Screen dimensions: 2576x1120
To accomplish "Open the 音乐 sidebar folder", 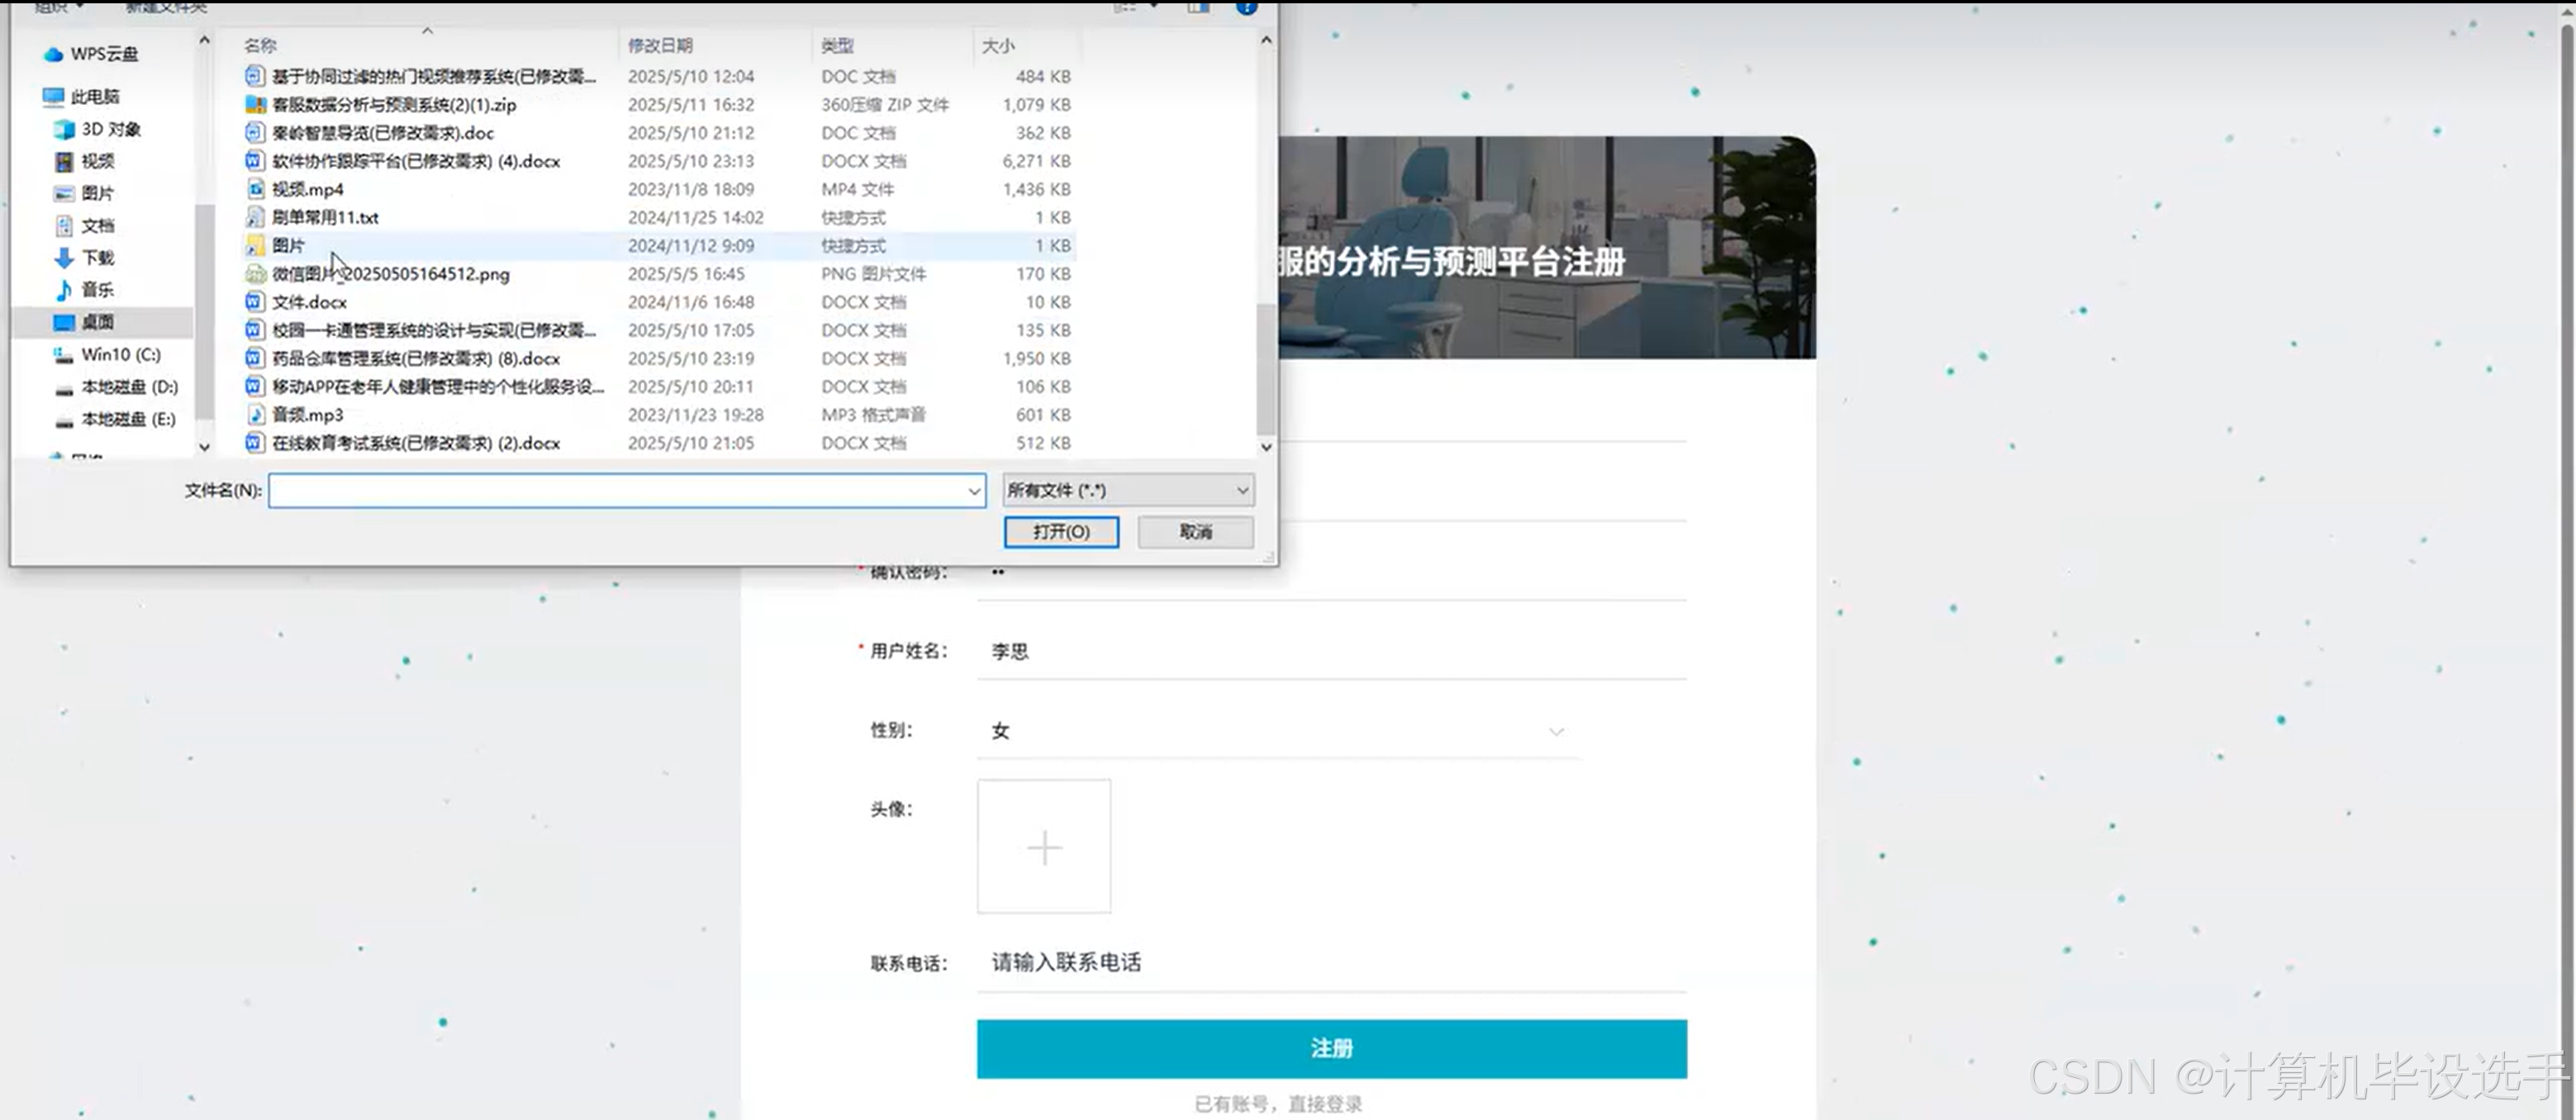I will coord(85,289).
